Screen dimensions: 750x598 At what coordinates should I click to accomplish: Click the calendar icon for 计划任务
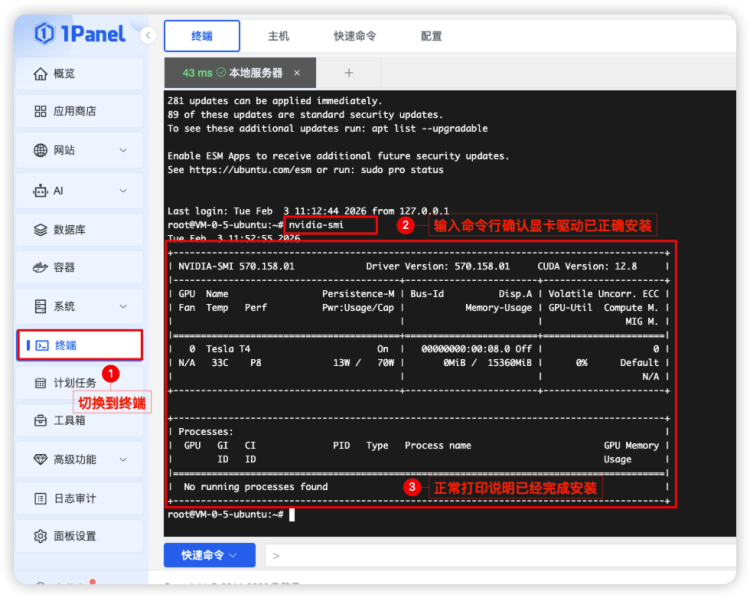point(41,383)
